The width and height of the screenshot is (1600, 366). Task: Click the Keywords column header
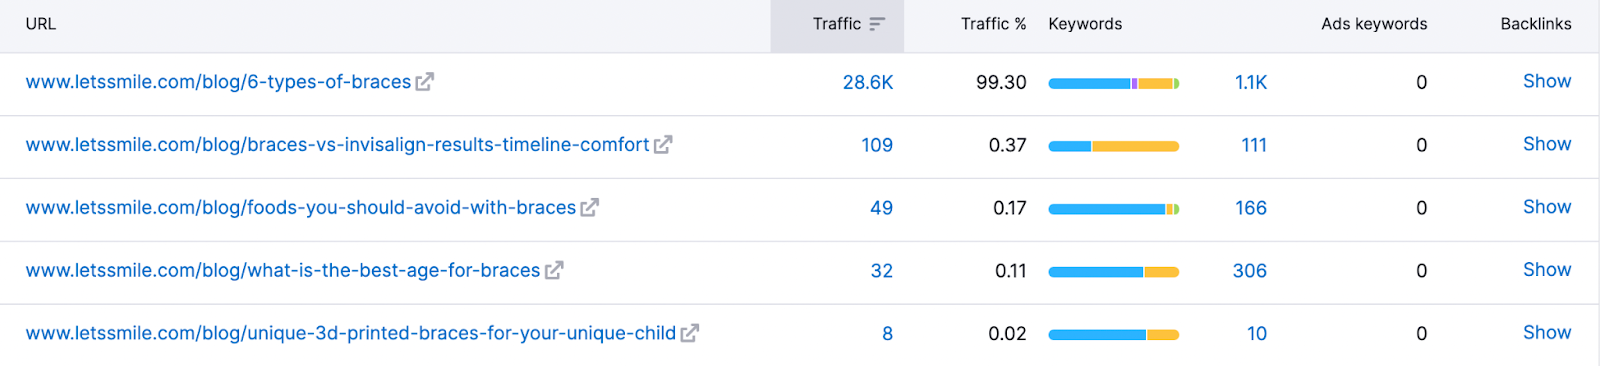[x=1085, y=24]
